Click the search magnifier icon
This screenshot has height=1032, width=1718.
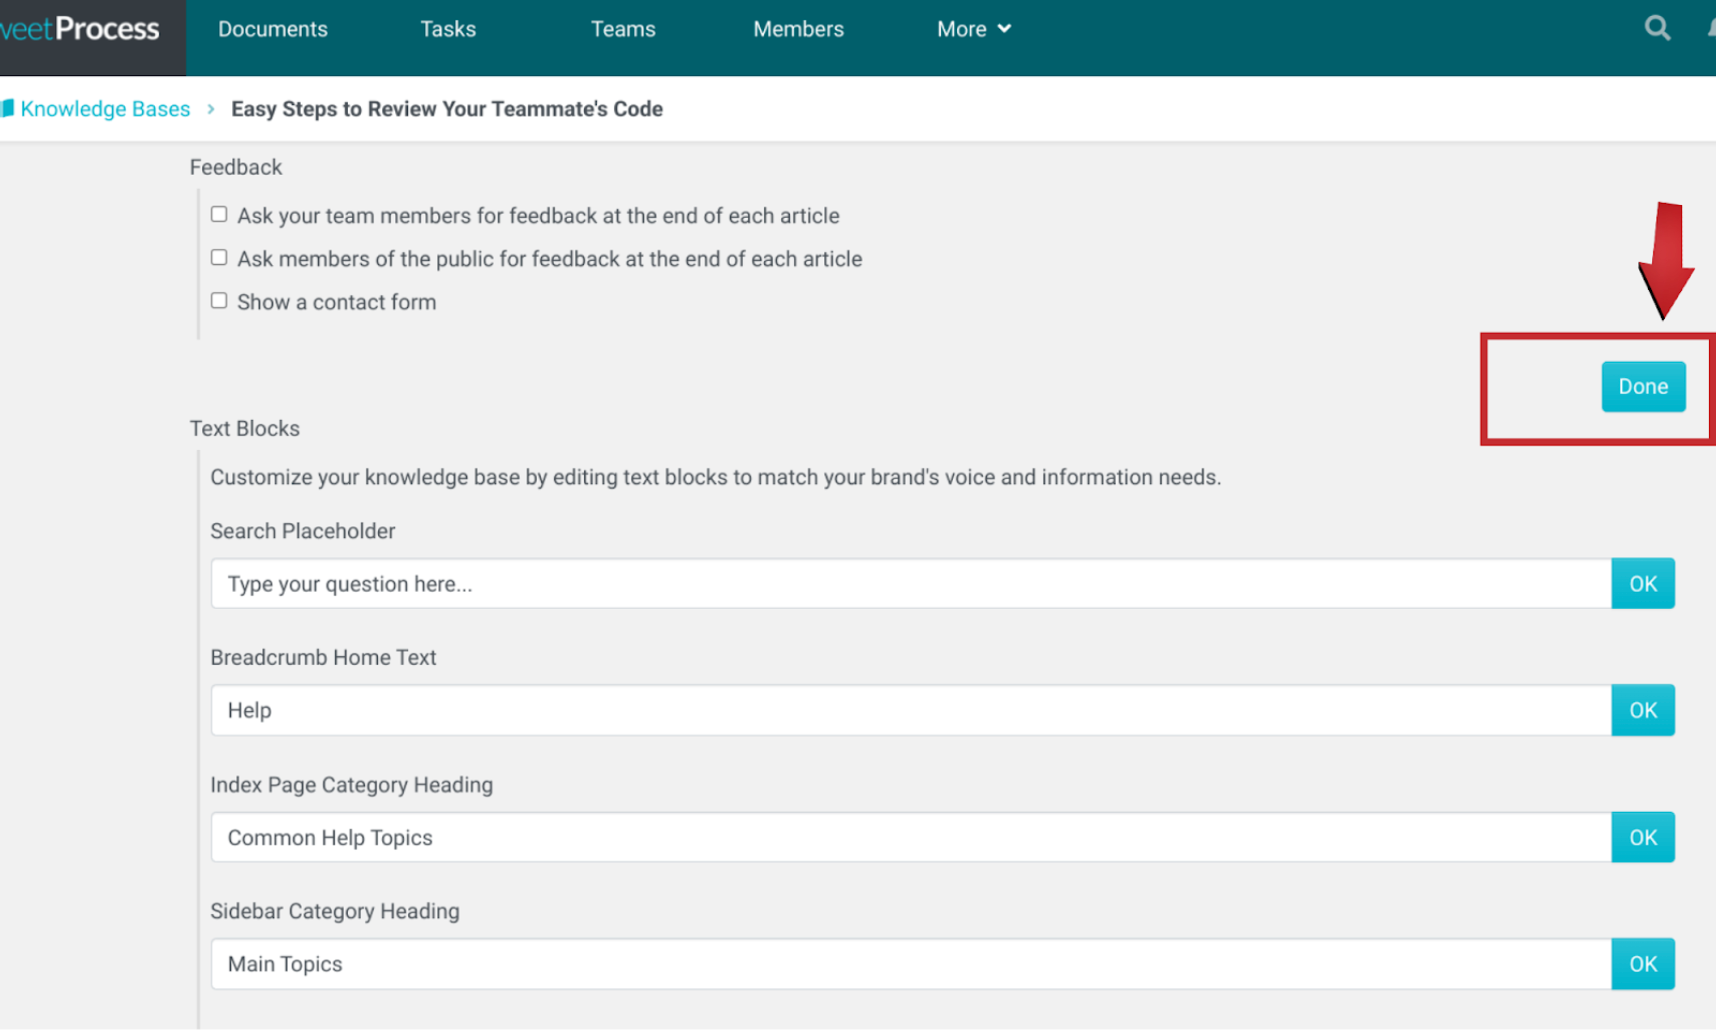pyautogui.click(x=1658, y=28)
